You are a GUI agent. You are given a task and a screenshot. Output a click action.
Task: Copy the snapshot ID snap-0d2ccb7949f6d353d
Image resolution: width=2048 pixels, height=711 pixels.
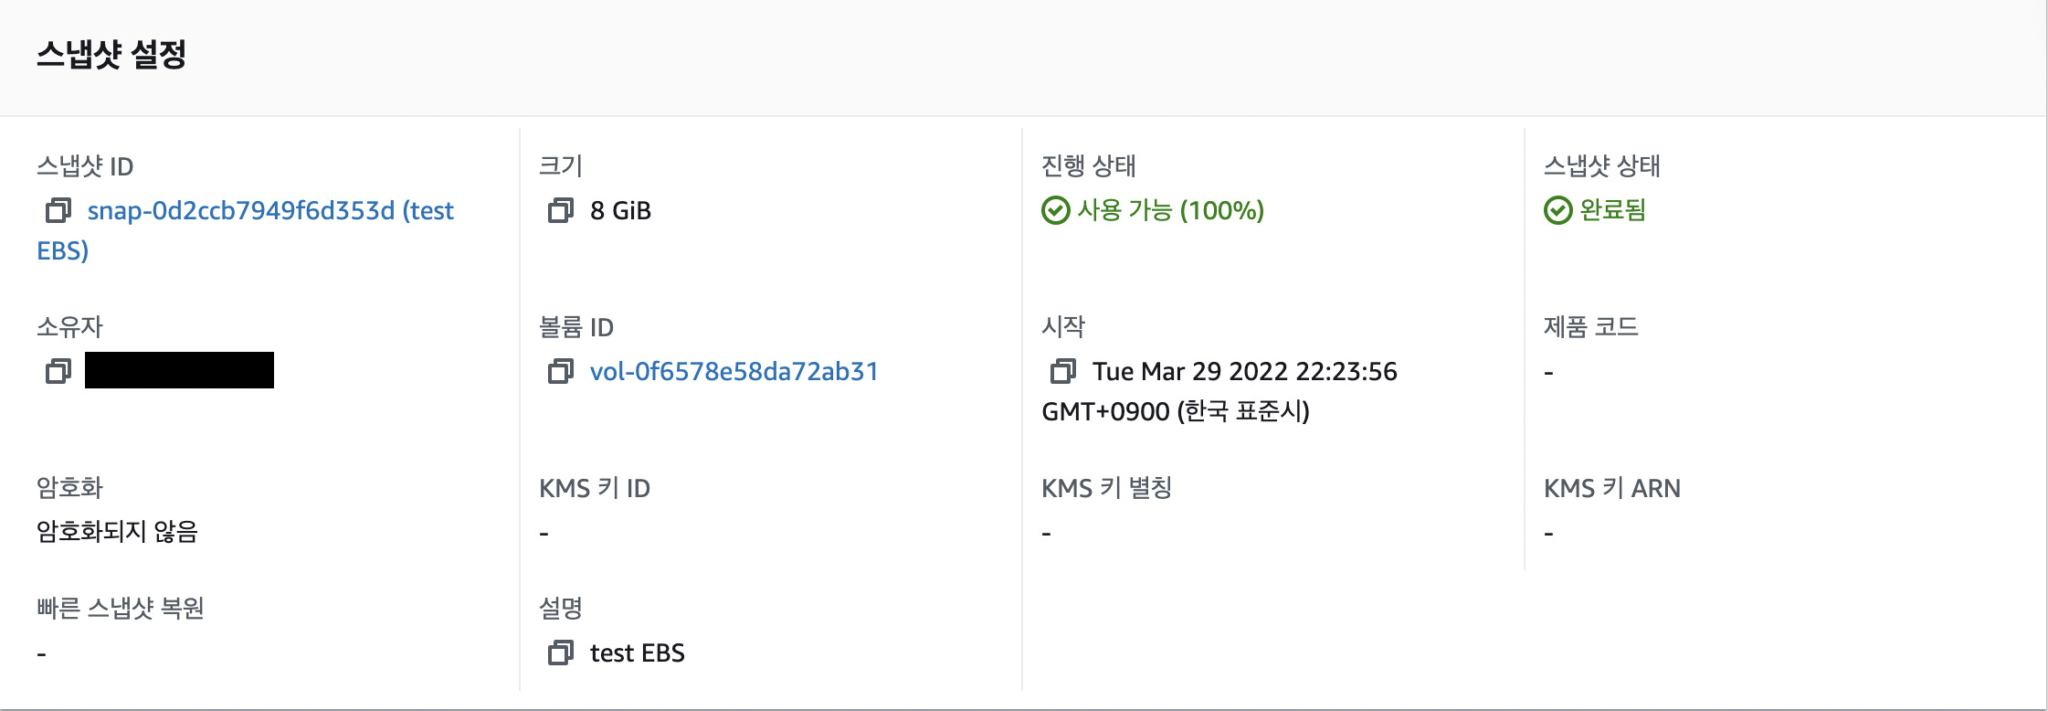pyautogui.click(x=60, y=210)
